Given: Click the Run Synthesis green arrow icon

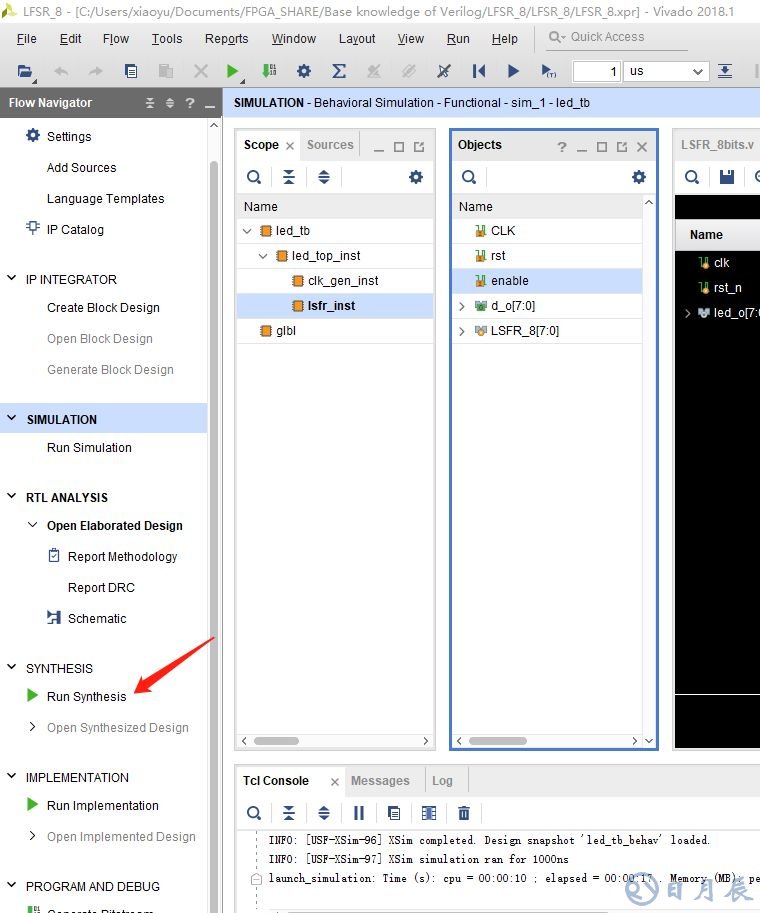Looking at the screenshot, I should 33,696.
